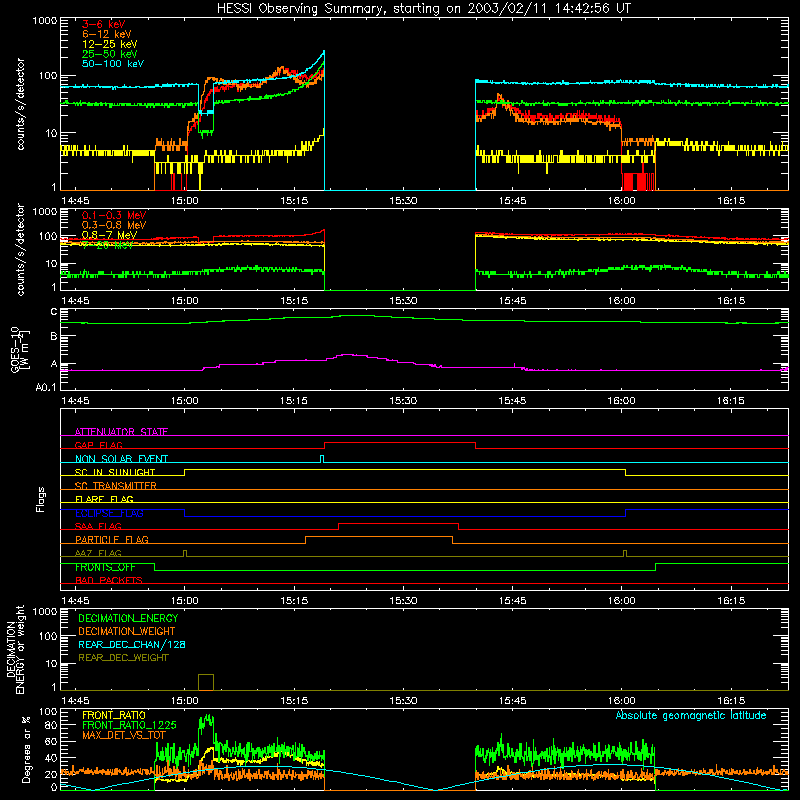Click the 'Absolute geomagnetic latitude' label
Image resolution: width=800 pixels, height=800 pixels.
[691, 715]
